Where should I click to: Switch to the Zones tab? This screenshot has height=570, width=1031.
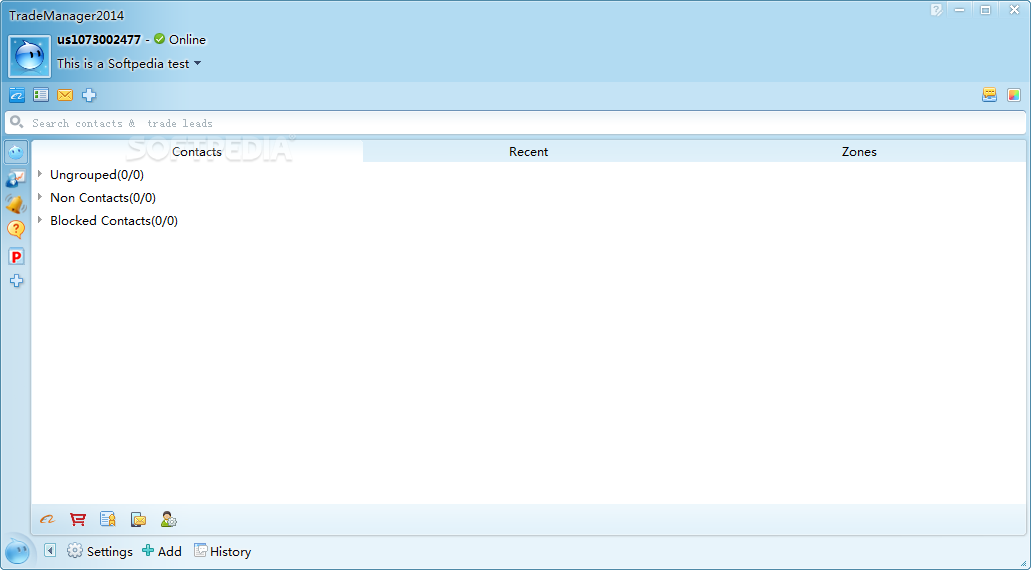point(859,151)
